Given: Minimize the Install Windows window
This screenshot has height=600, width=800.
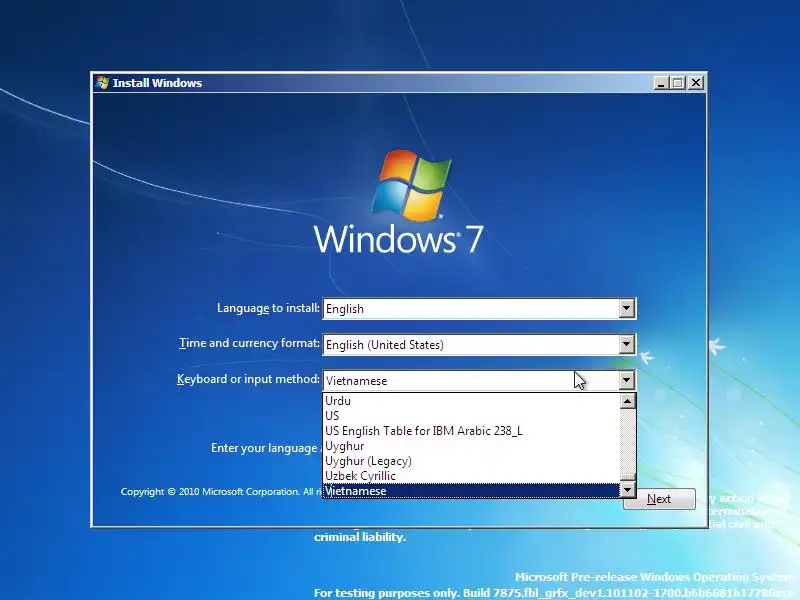Looking at the screenshot, I should [661, 83].
